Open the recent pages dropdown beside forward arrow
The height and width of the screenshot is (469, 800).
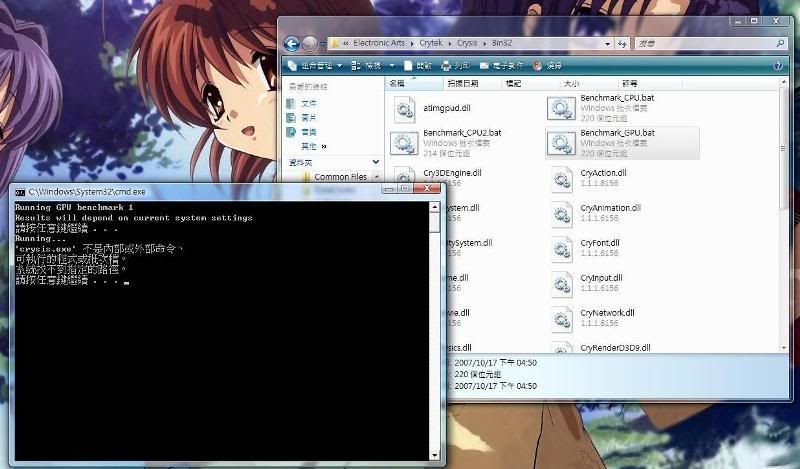[x=322, y=44]
